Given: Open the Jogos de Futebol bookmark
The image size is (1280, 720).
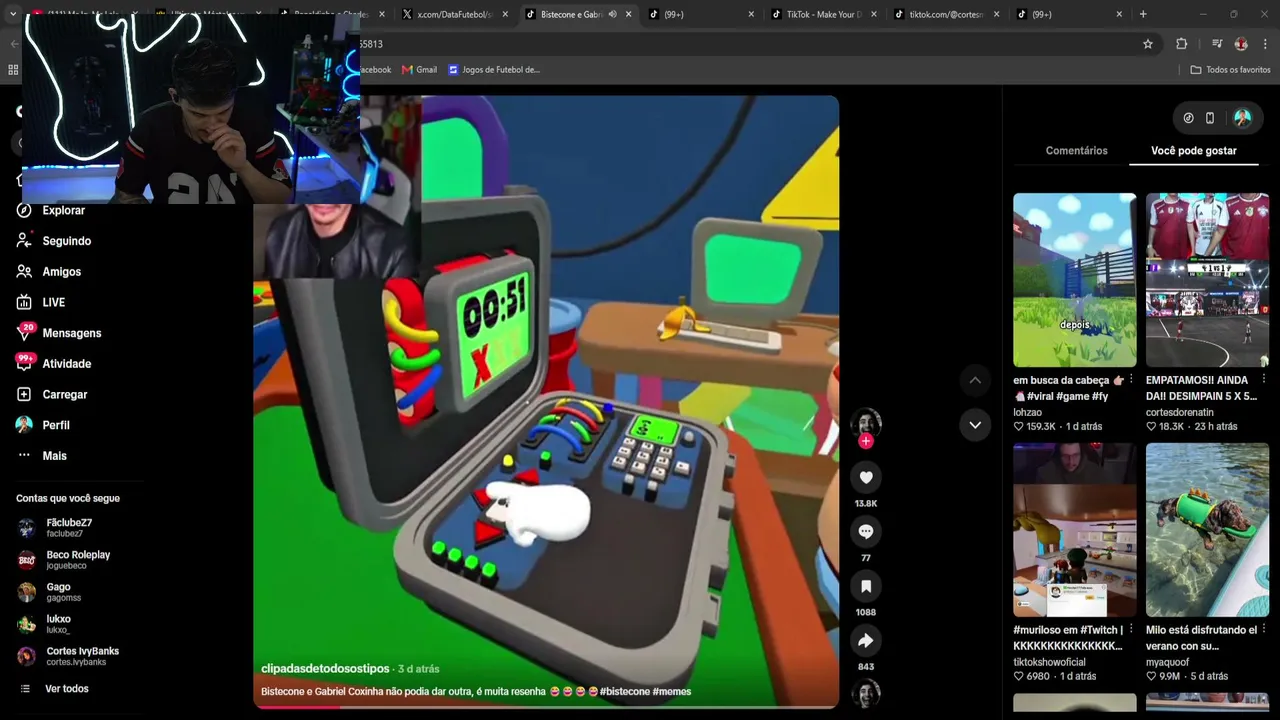Looking at the screenshot, I should pyautogui.click(x=494, y=70).
